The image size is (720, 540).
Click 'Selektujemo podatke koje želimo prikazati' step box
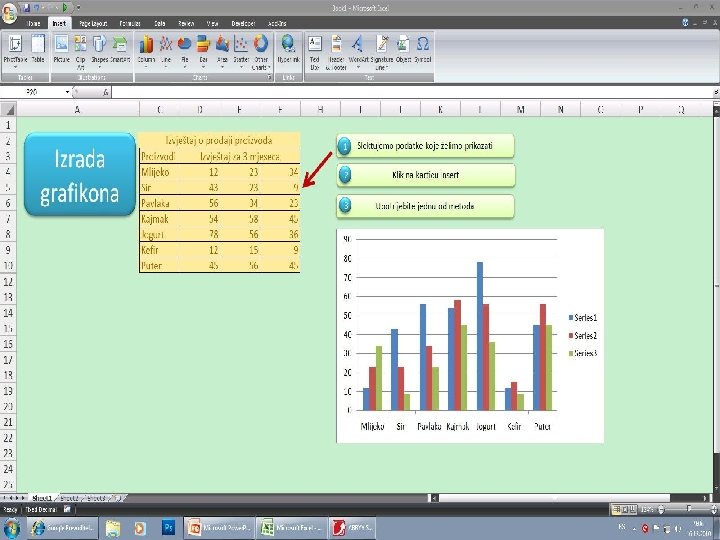(x=425, y=146)
